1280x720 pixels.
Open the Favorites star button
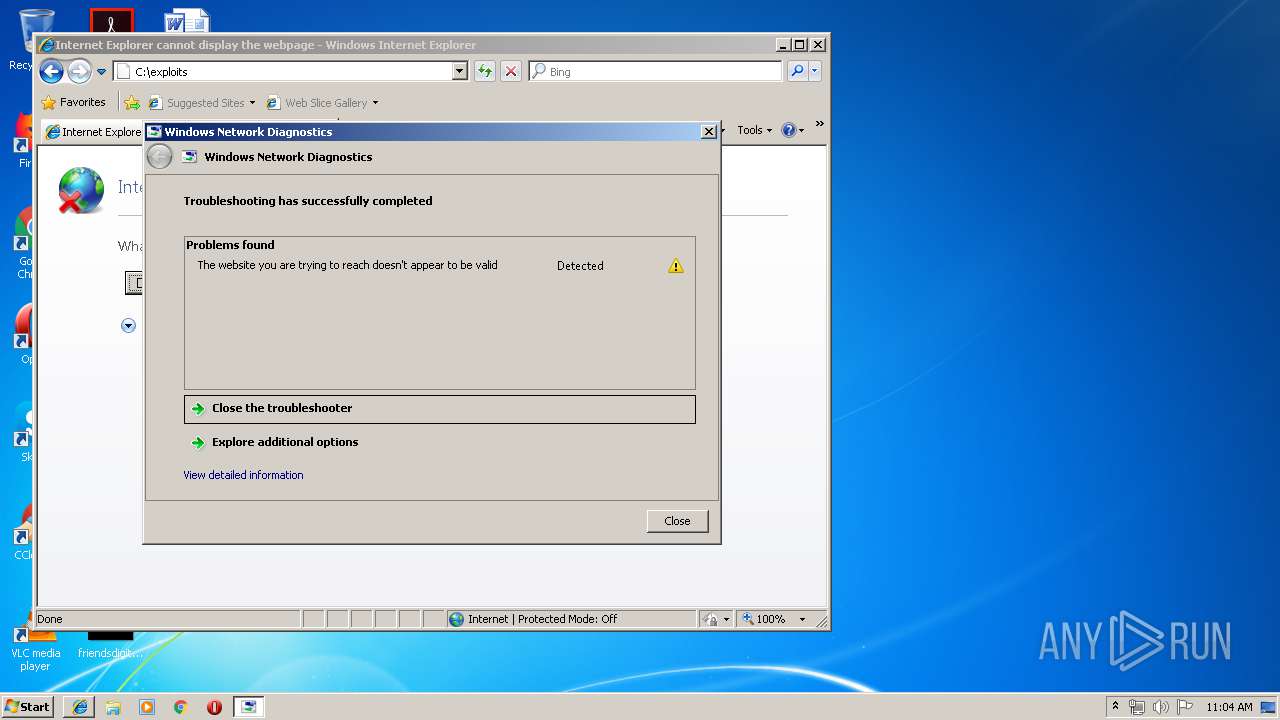pyautogui.click(x=74, y=102)
